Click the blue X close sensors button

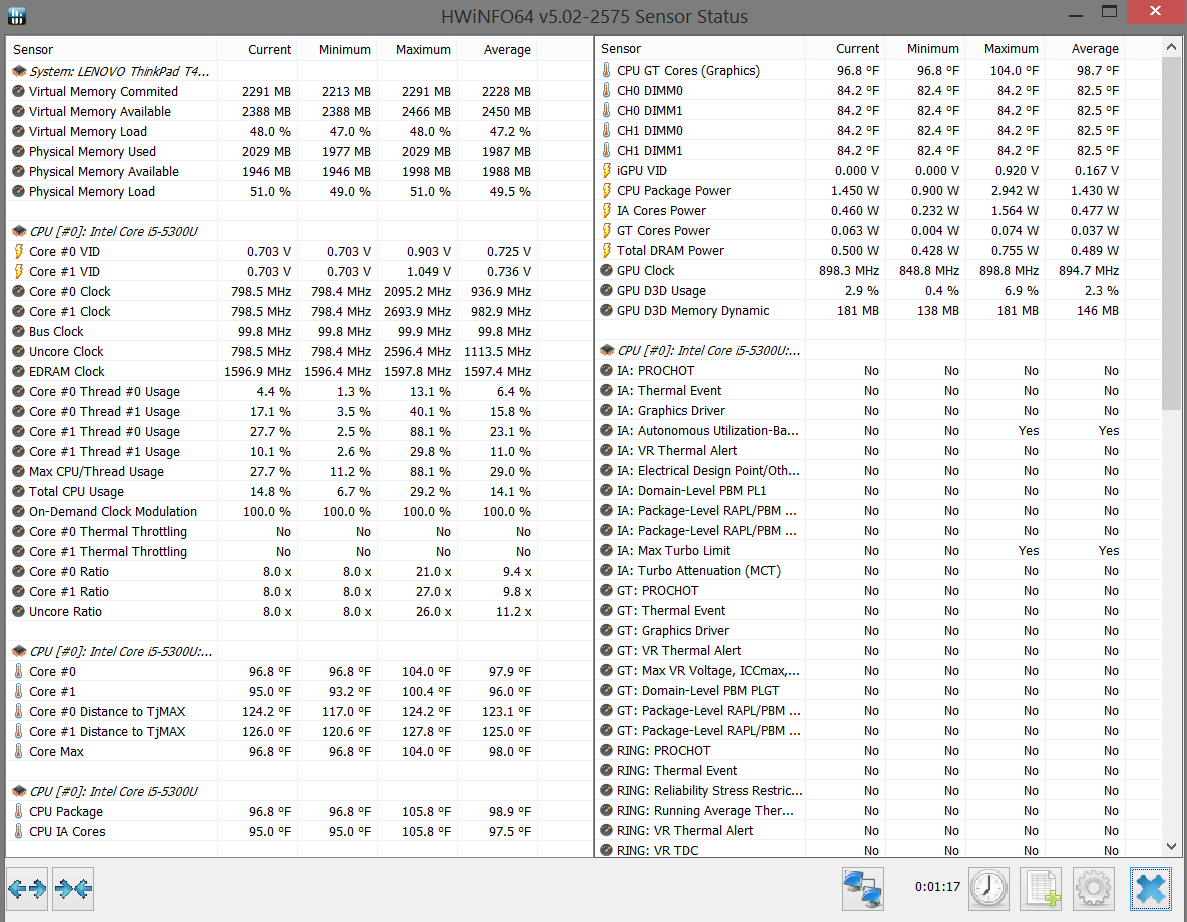click(1151, 889)
